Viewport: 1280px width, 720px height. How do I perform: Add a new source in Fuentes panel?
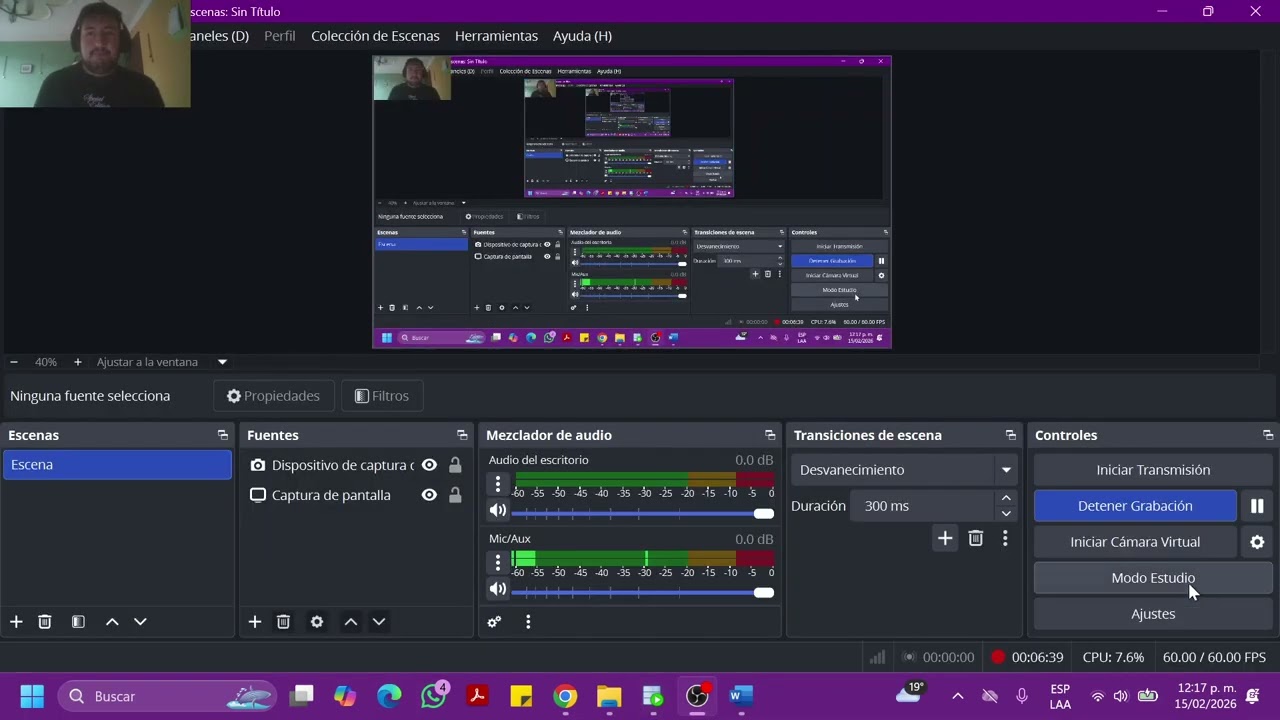[255, 622]
